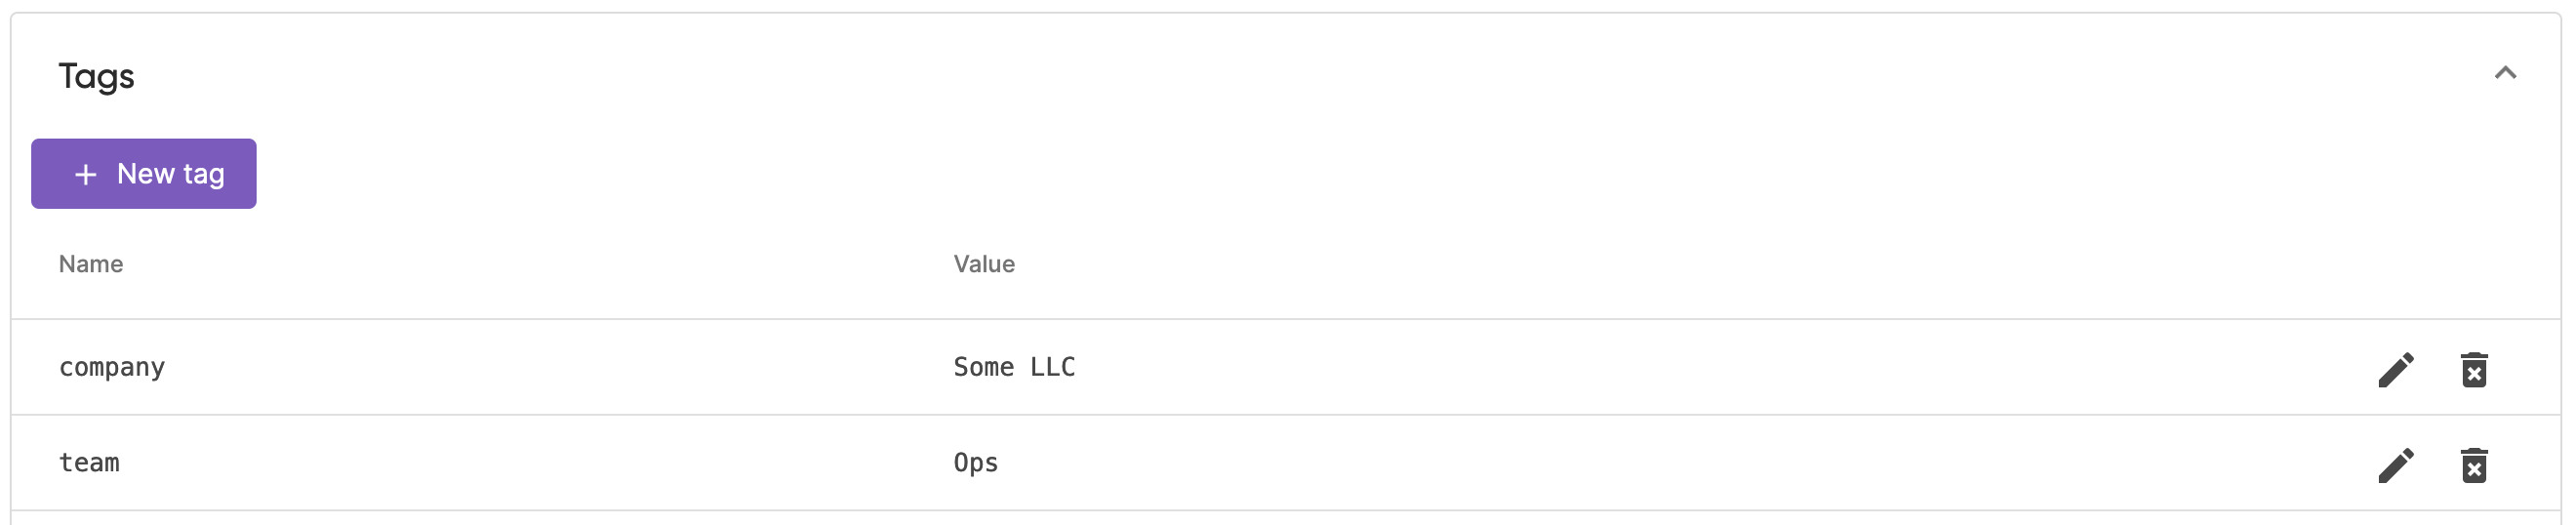Select the team tag name cell
Viewport: 2576px width, 525px height.
pos(89,463)
